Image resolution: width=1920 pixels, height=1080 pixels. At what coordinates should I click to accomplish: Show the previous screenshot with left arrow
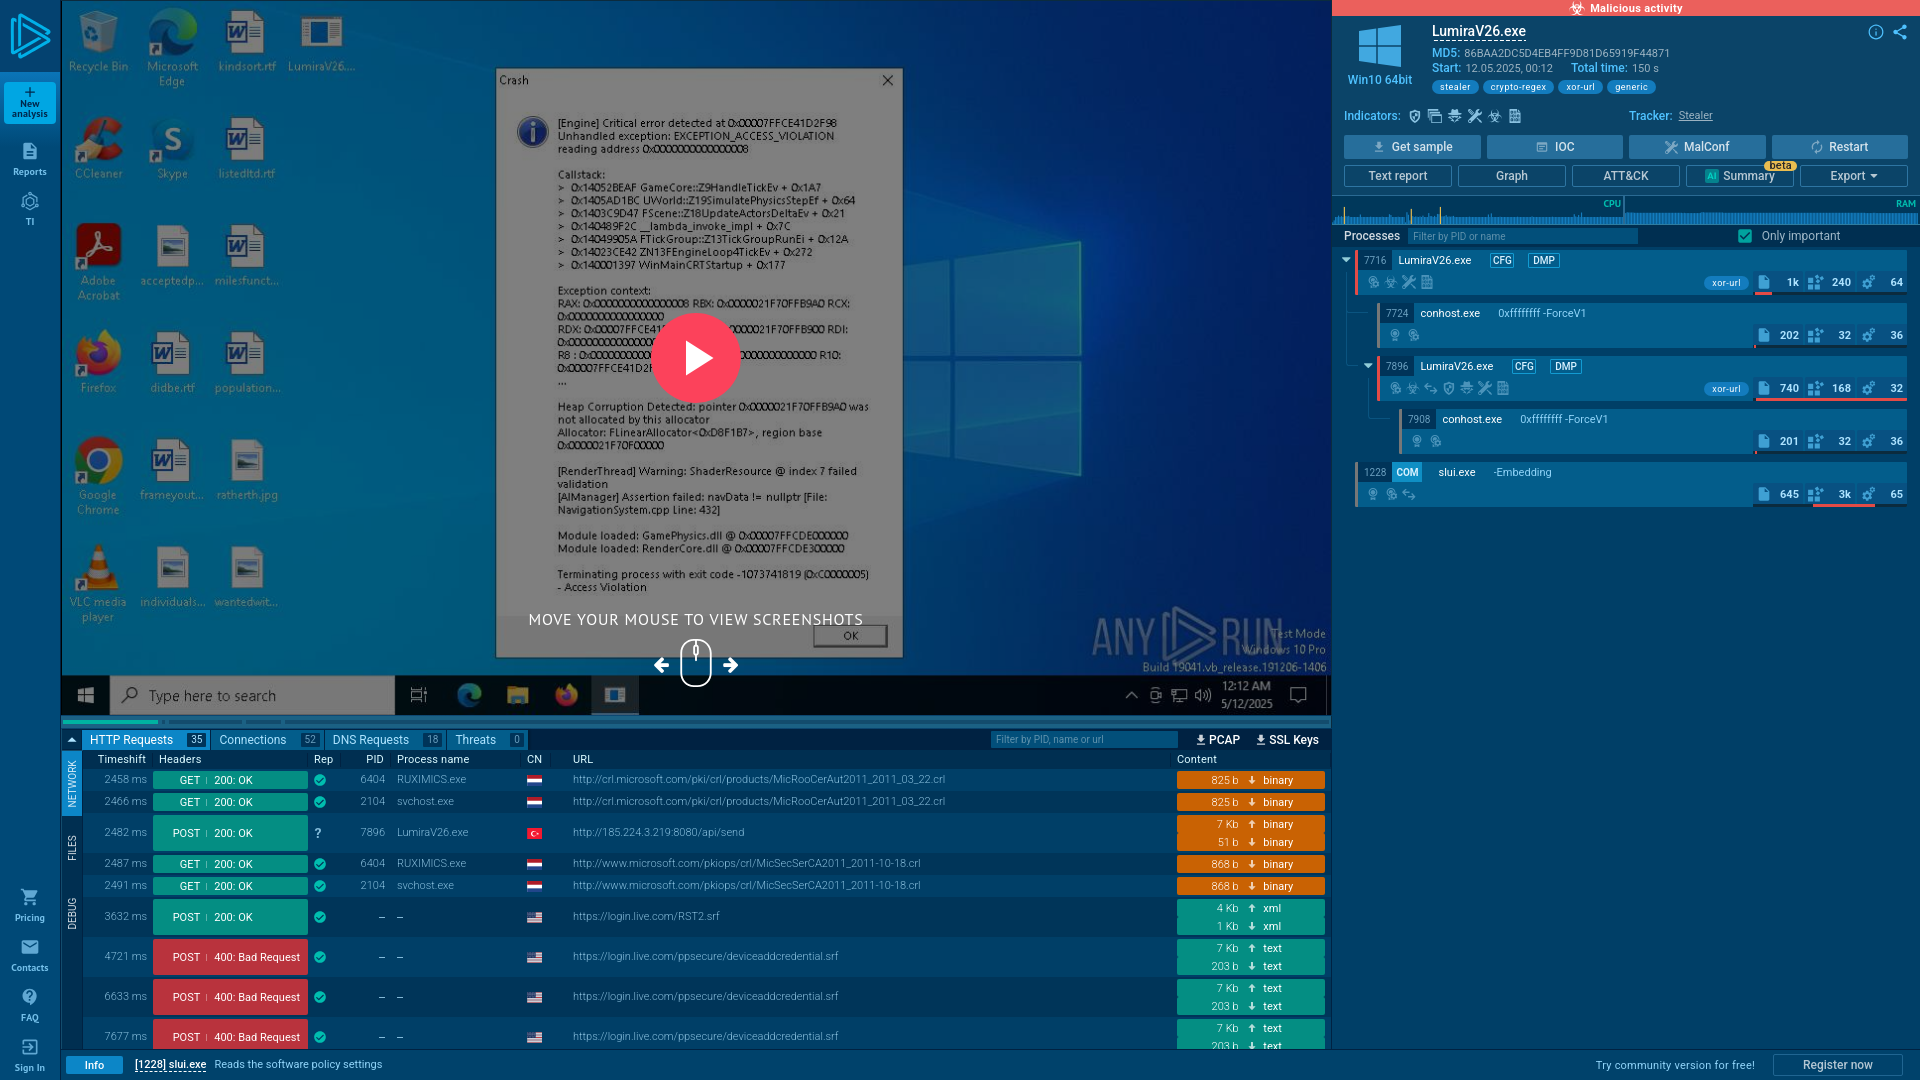click(661, 665)
